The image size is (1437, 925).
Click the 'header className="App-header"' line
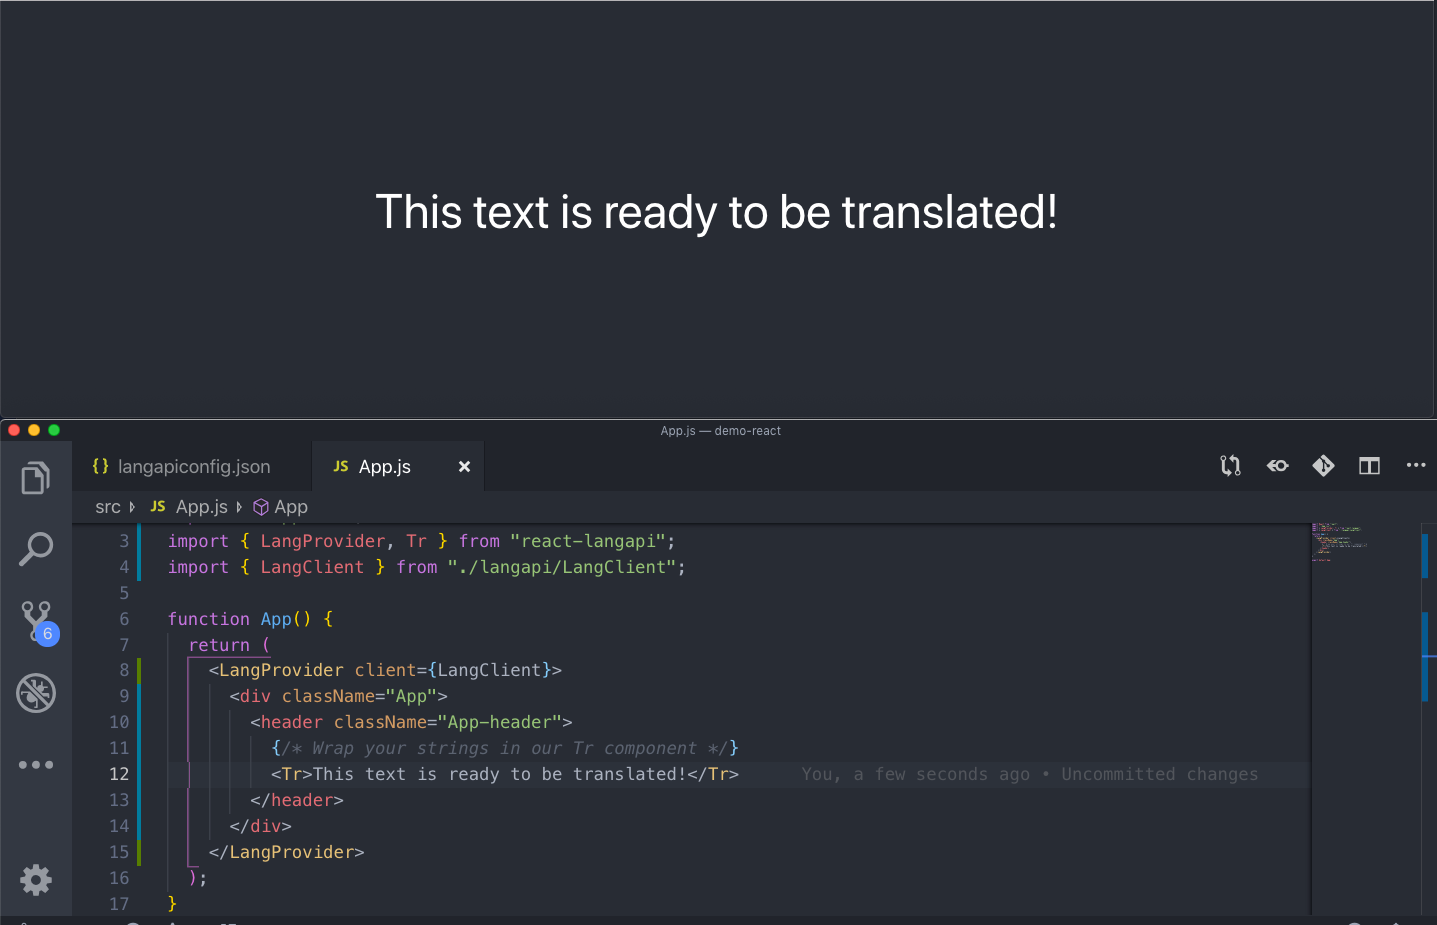tap(411, 722)
